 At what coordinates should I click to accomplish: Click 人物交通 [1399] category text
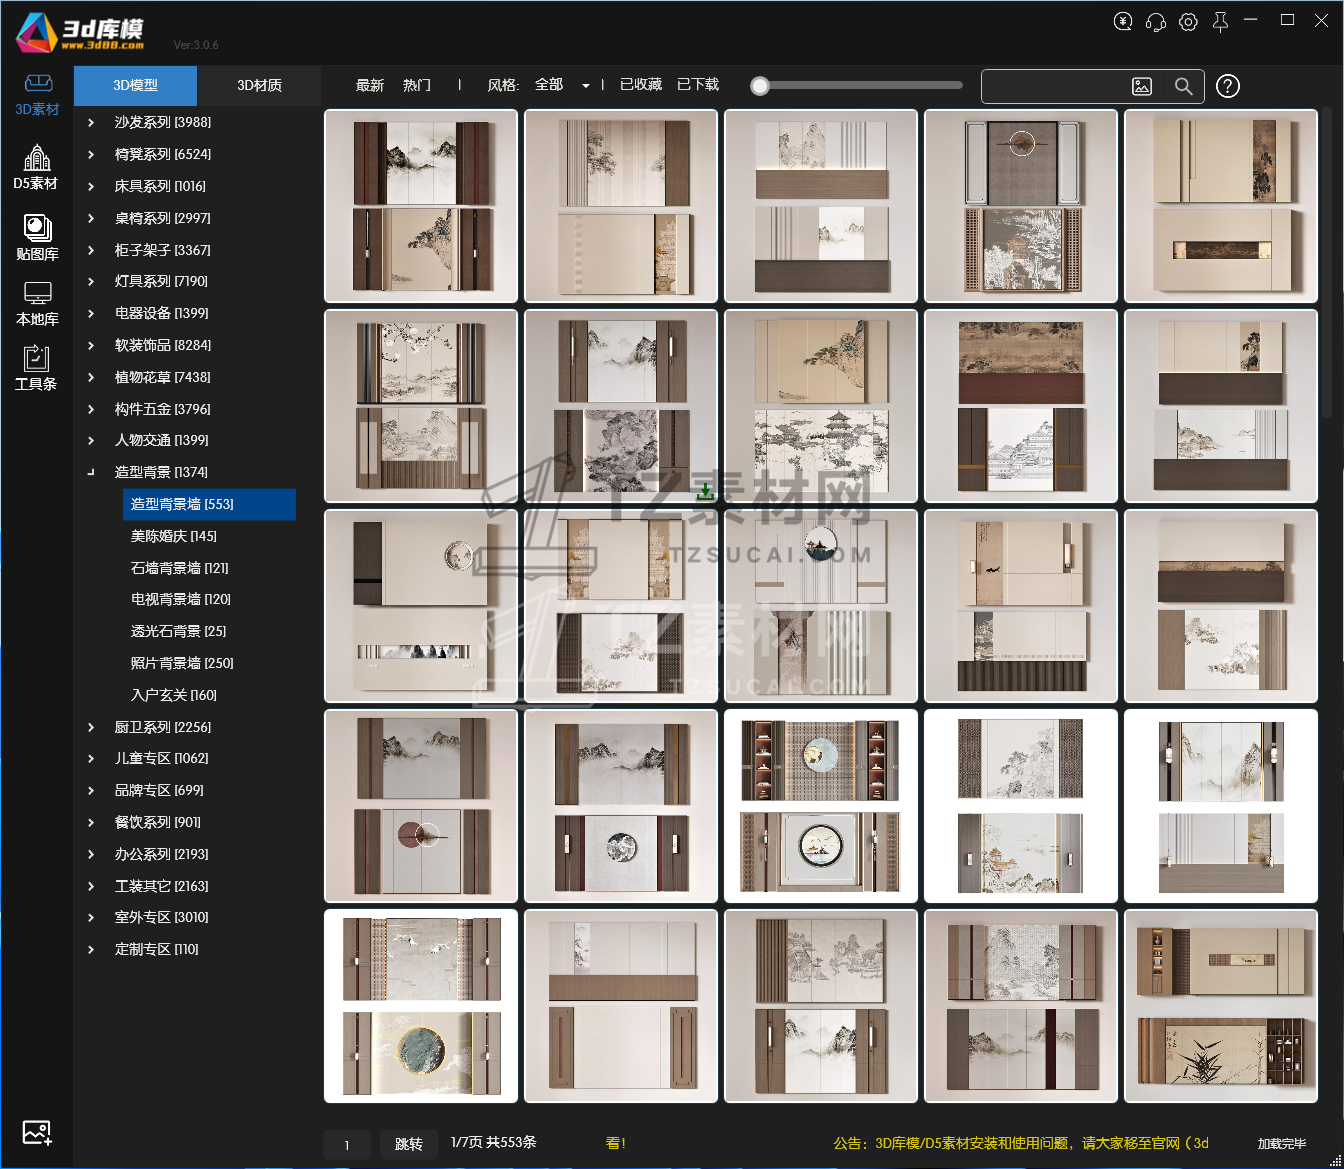click(162, 440)
